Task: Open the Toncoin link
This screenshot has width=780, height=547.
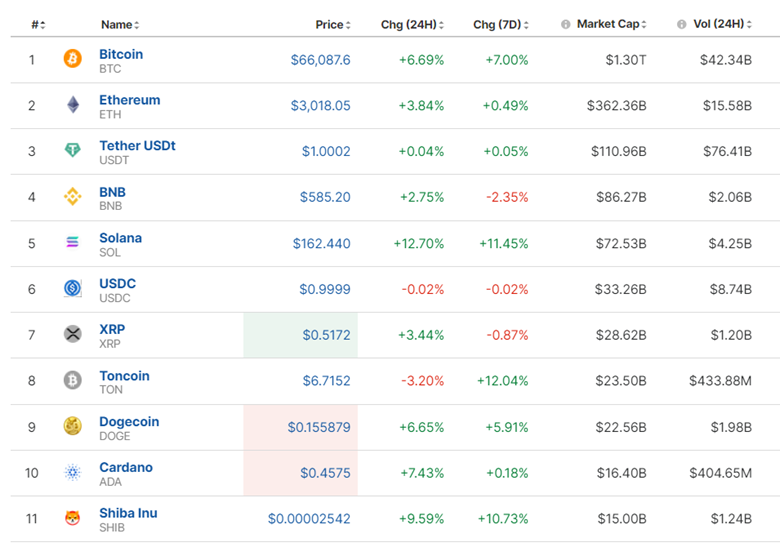Action: tap(124, 375)
